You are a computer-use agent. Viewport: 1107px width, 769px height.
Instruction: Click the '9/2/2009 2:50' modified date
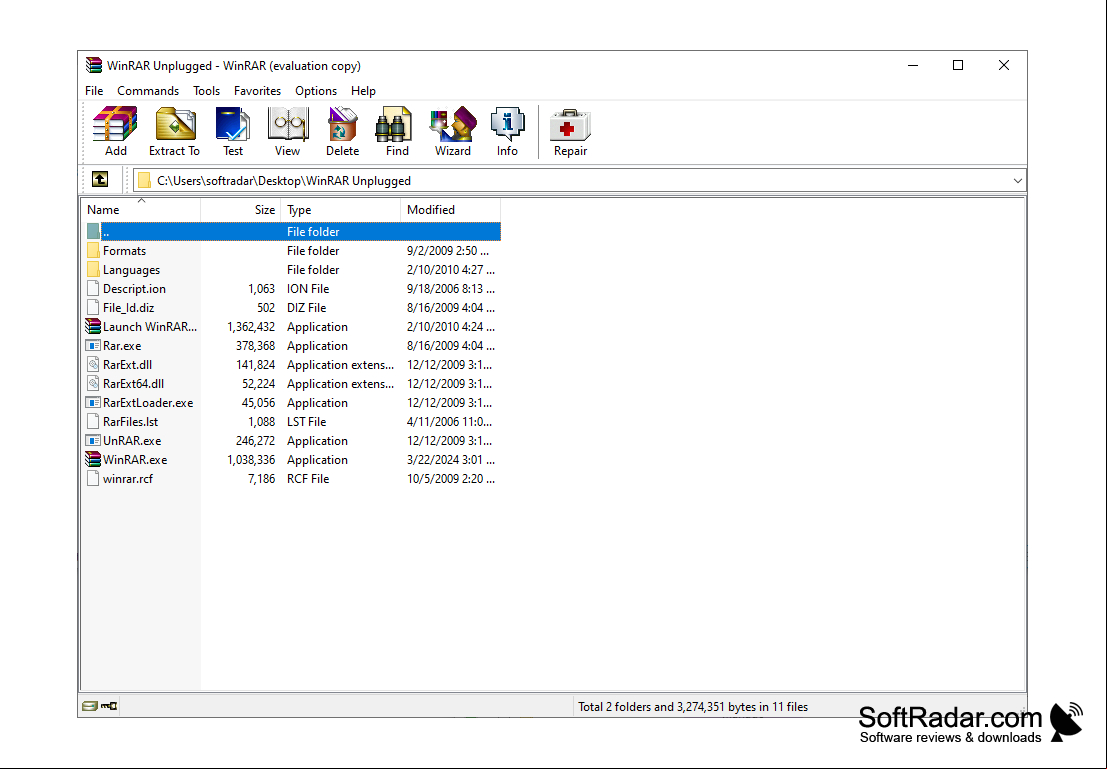coord(448,251)
